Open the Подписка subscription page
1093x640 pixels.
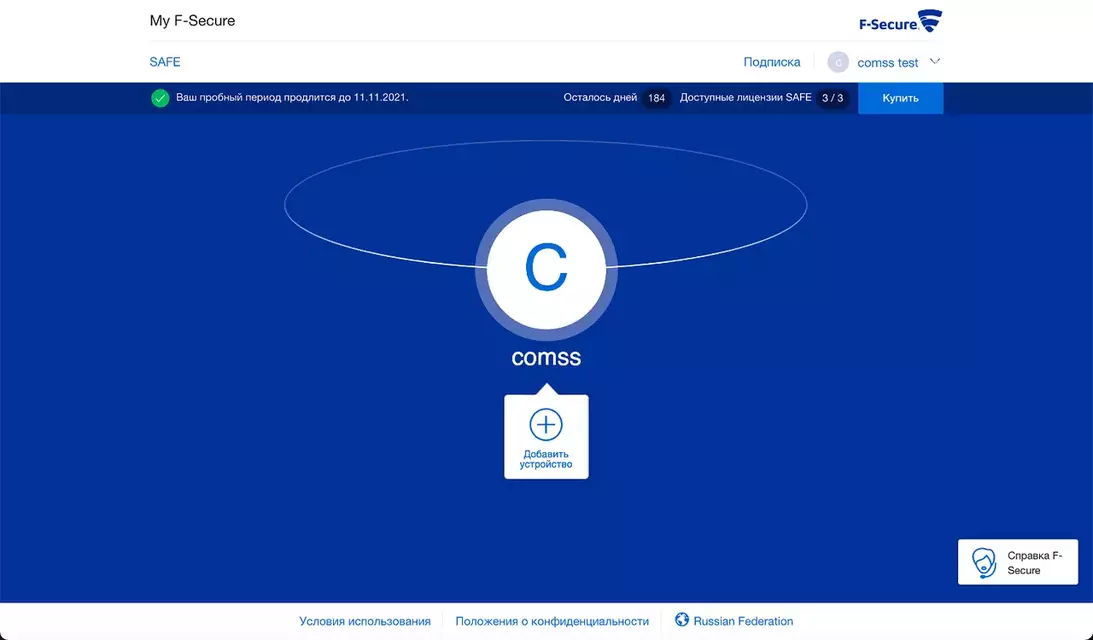[772, 62]
